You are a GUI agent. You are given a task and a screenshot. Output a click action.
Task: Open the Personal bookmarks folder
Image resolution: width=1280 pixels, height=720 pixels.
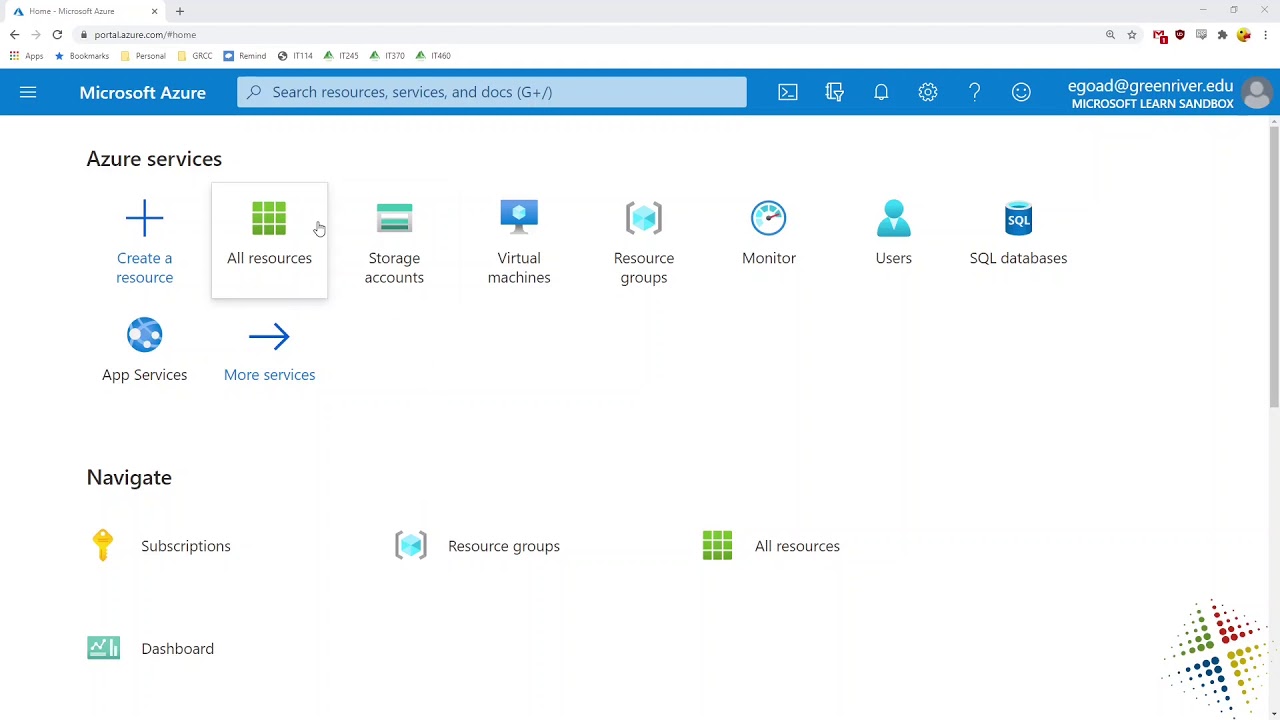(x=143, y=56)
